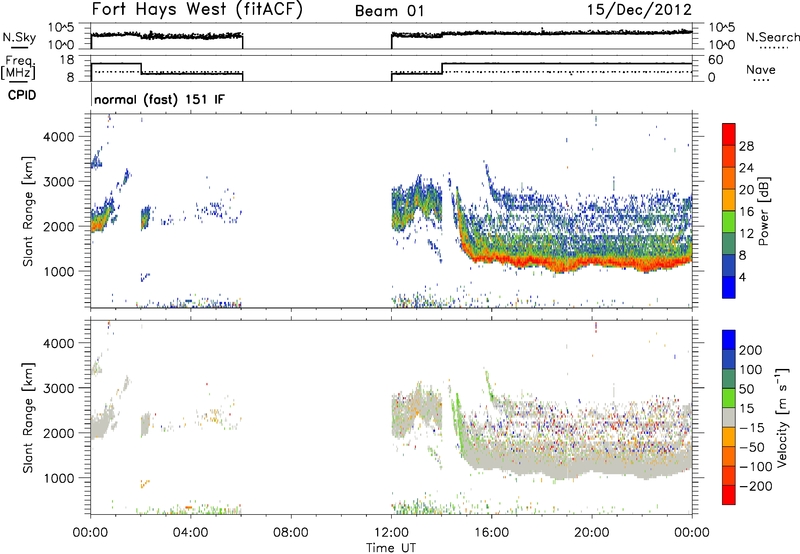Click the '-15' tick on Velocity colorbar
Viewport: 800px width, 554px height.
752,428
